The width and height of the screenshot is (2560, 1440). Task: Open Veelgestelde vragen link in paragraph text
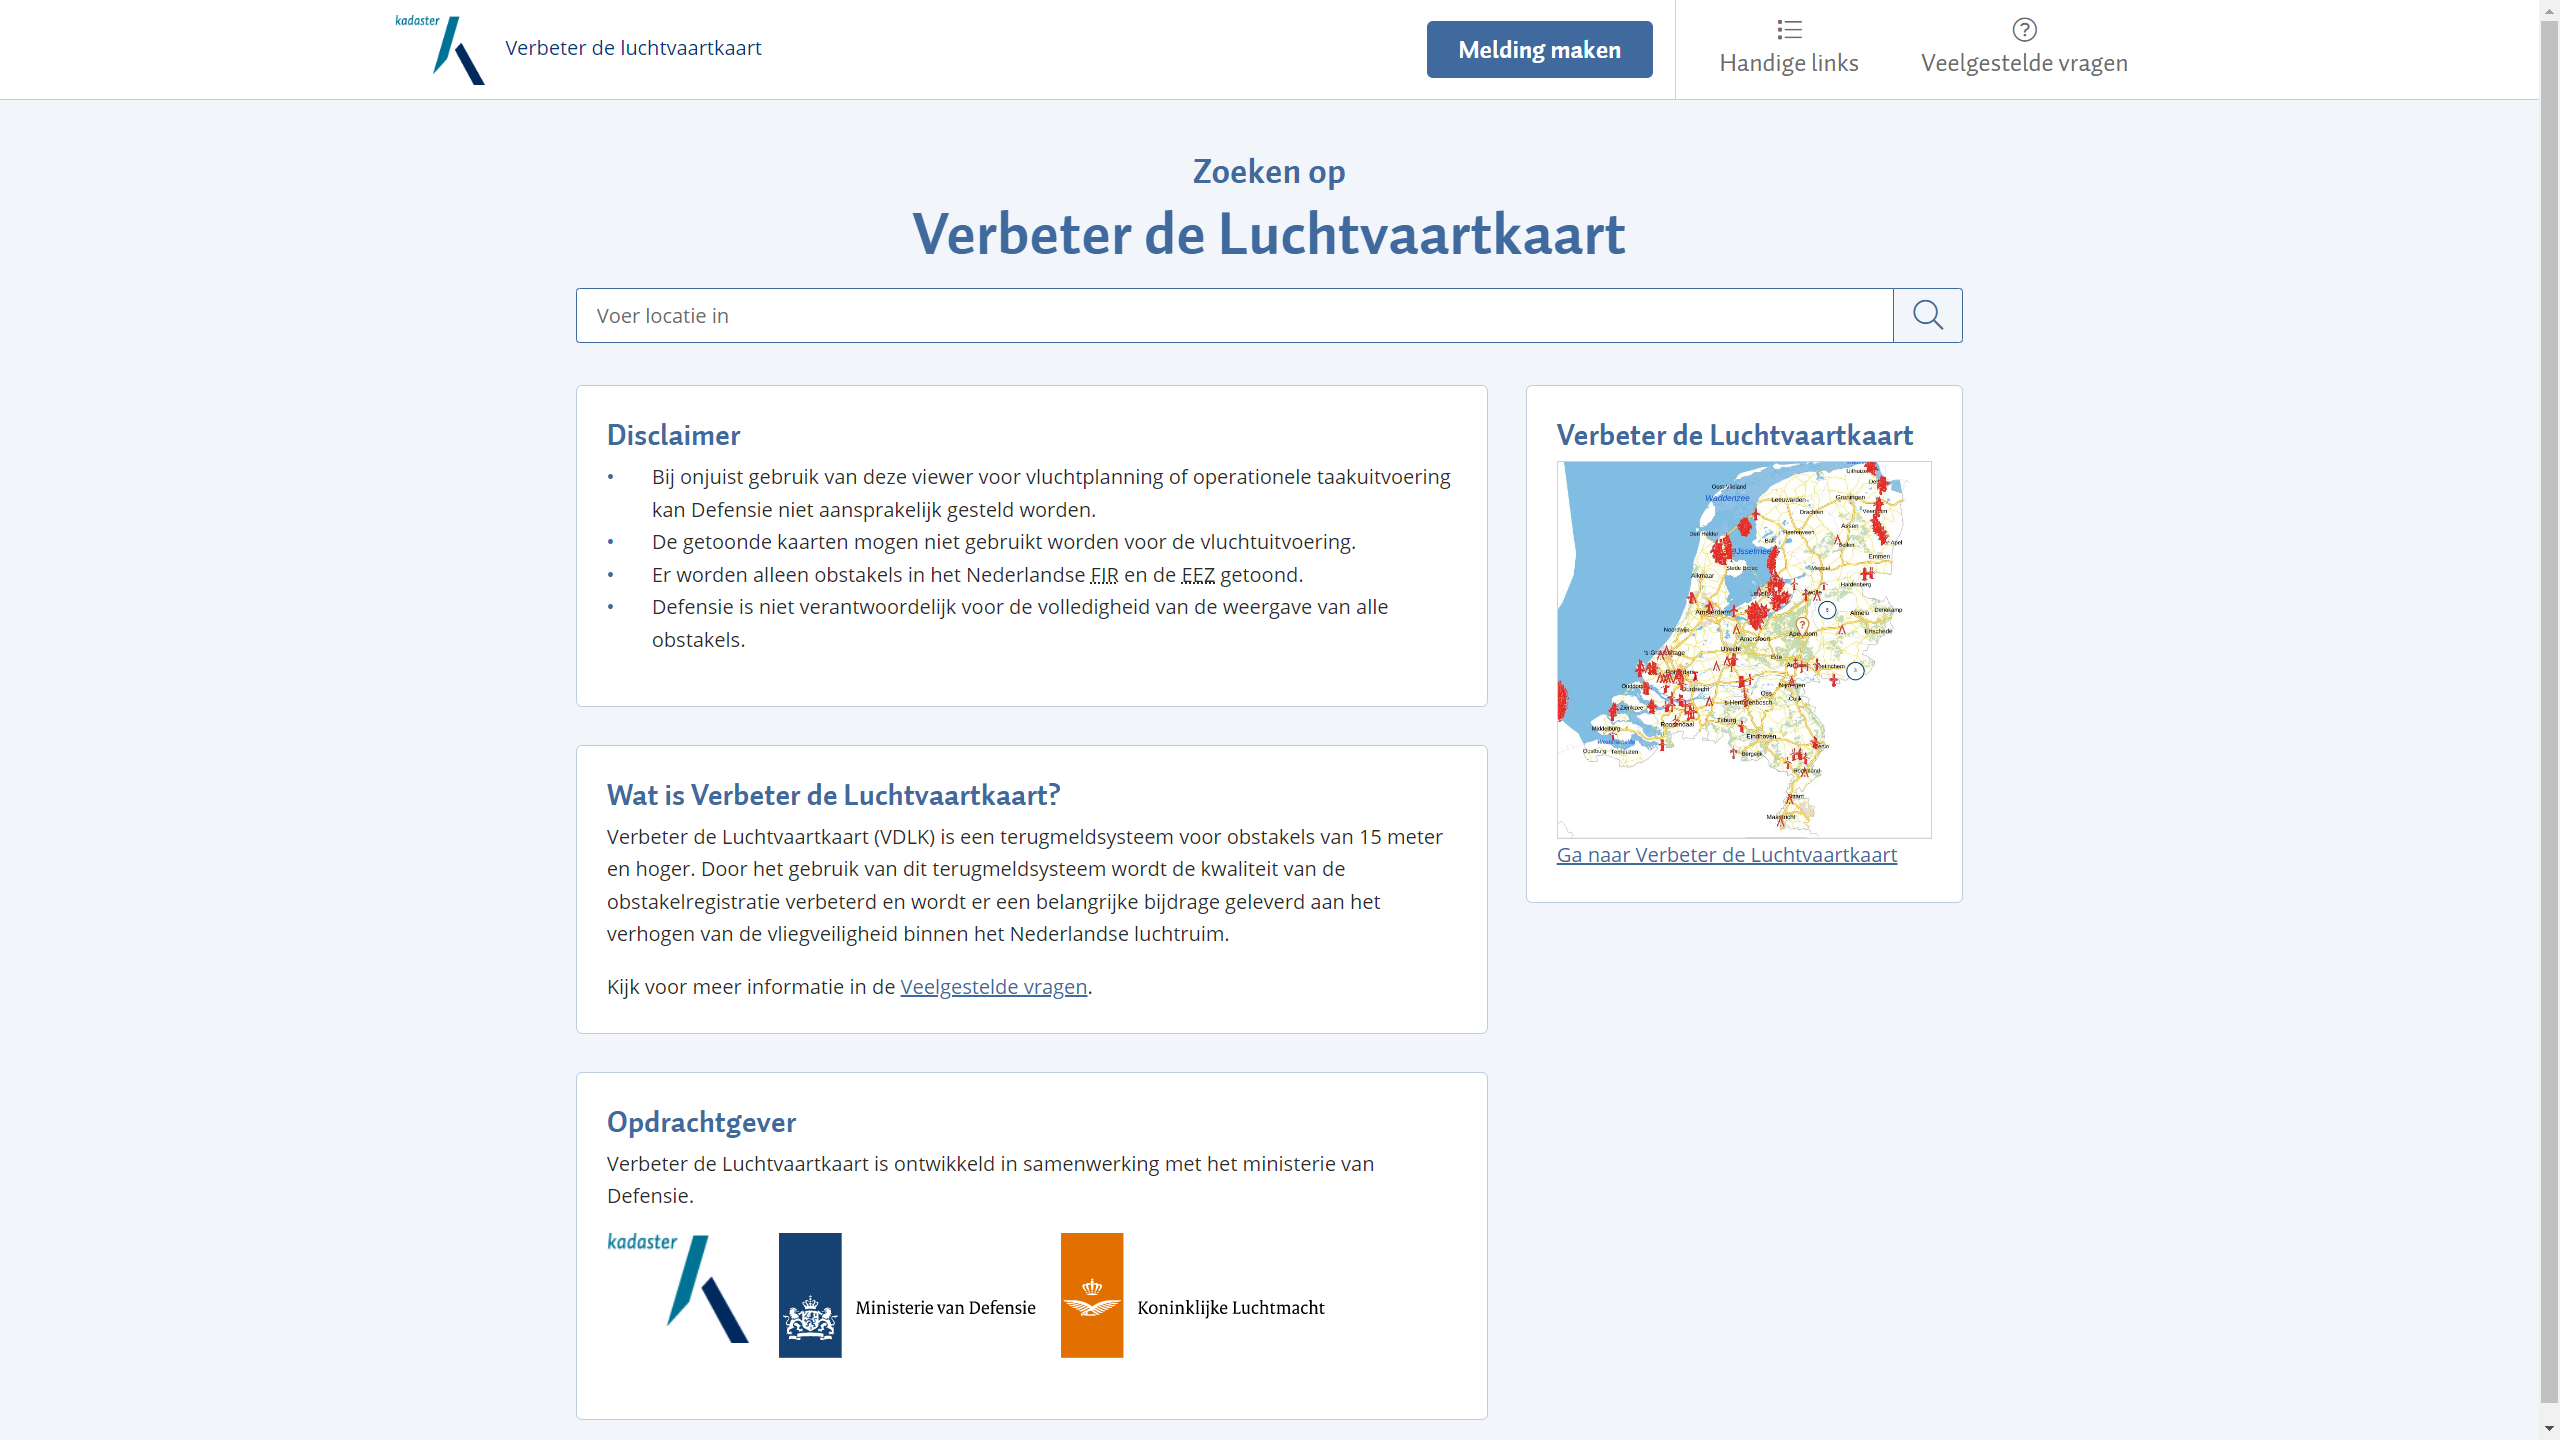pyautogui.click(x=993, y=987)
